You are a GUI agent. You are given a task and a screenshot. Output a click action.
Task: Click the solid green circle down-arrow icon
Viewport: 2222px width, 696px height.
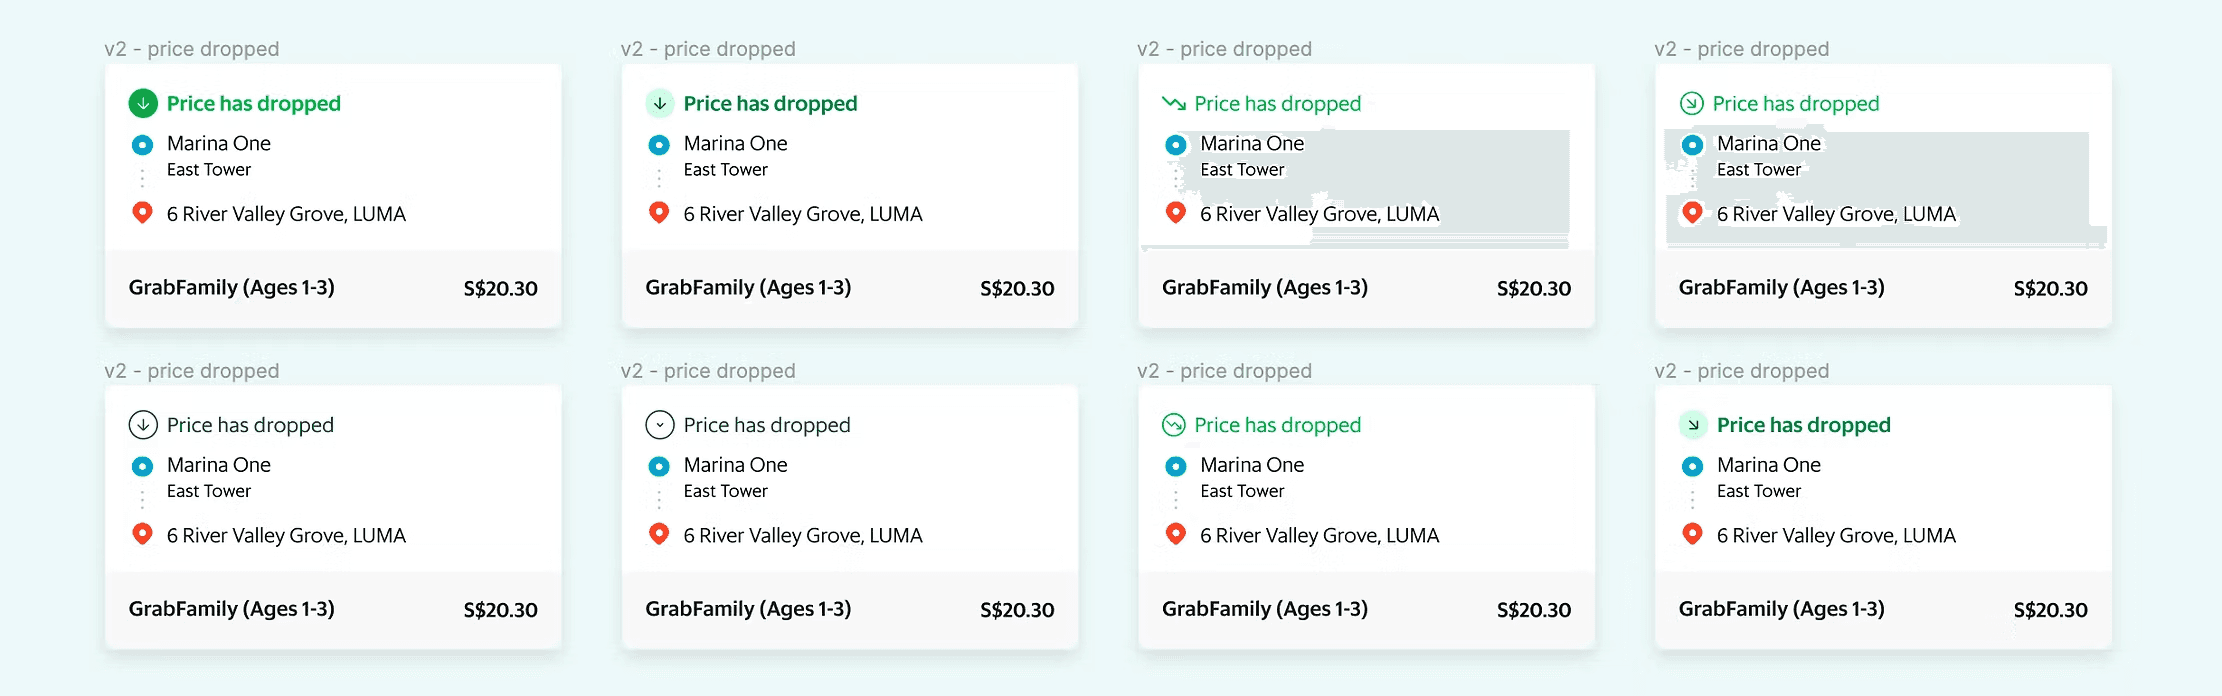click(143, 103)
